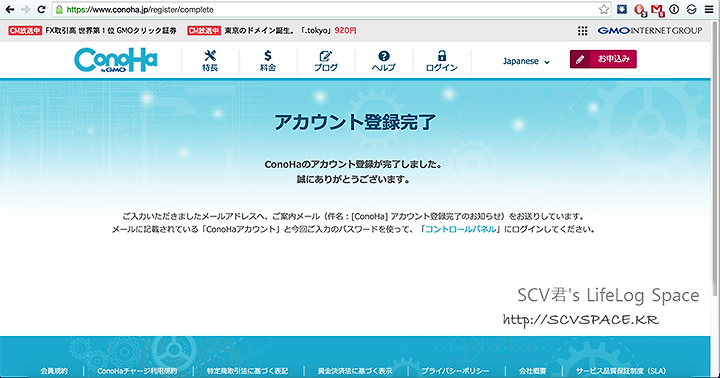Open 会員規約 footer link
This screenshot has width=720, height=378.
[54, 371]
